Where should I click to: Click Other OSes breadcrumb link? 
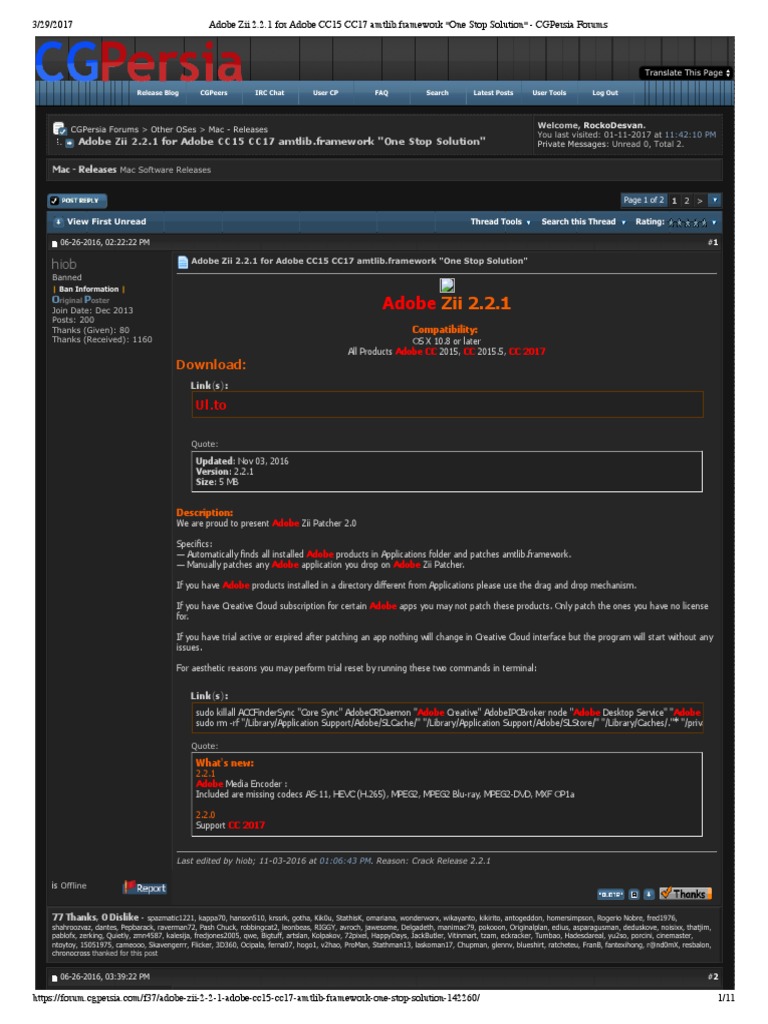(173, 129)
